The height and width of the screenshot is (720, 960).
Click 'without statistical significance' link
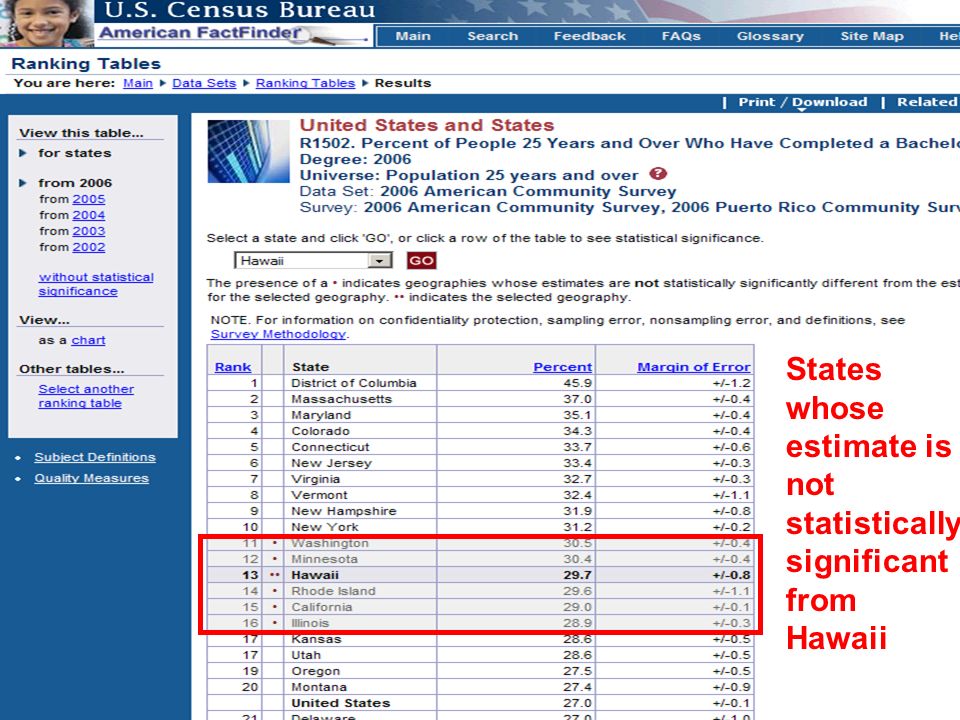(x=96, y=284)
